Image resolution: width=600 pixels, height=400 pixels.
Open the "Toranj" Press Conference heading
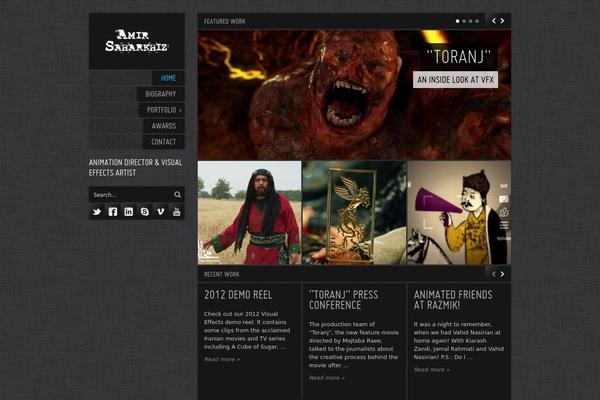[x=343, y=300]
